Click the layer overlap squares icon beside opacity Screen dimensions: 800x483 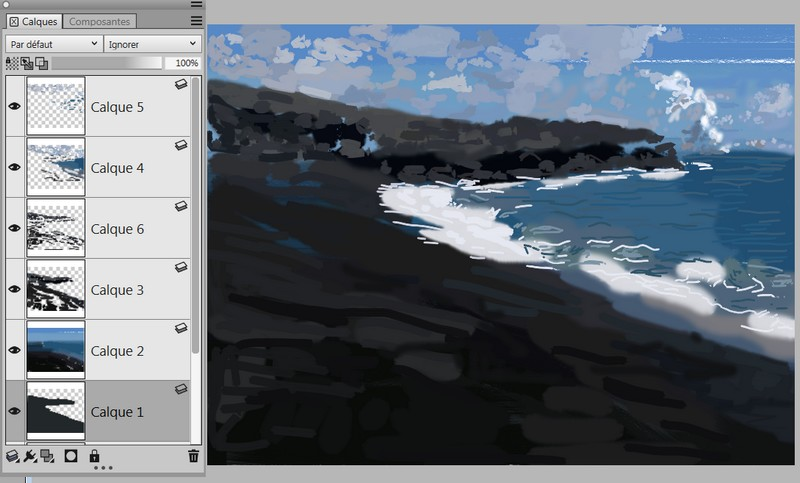(42, 63)
